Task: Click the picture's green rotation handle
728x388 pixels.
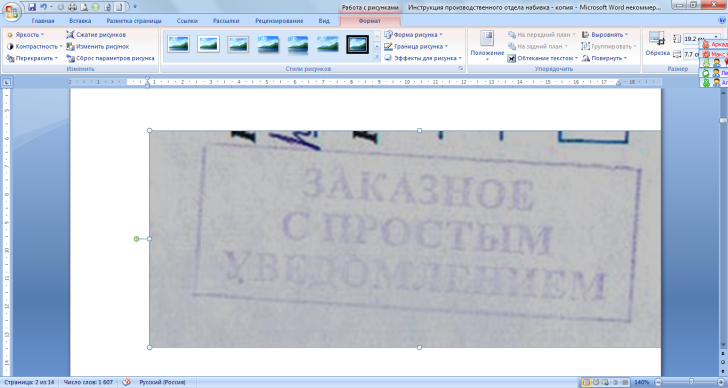Action: (136, 239)
